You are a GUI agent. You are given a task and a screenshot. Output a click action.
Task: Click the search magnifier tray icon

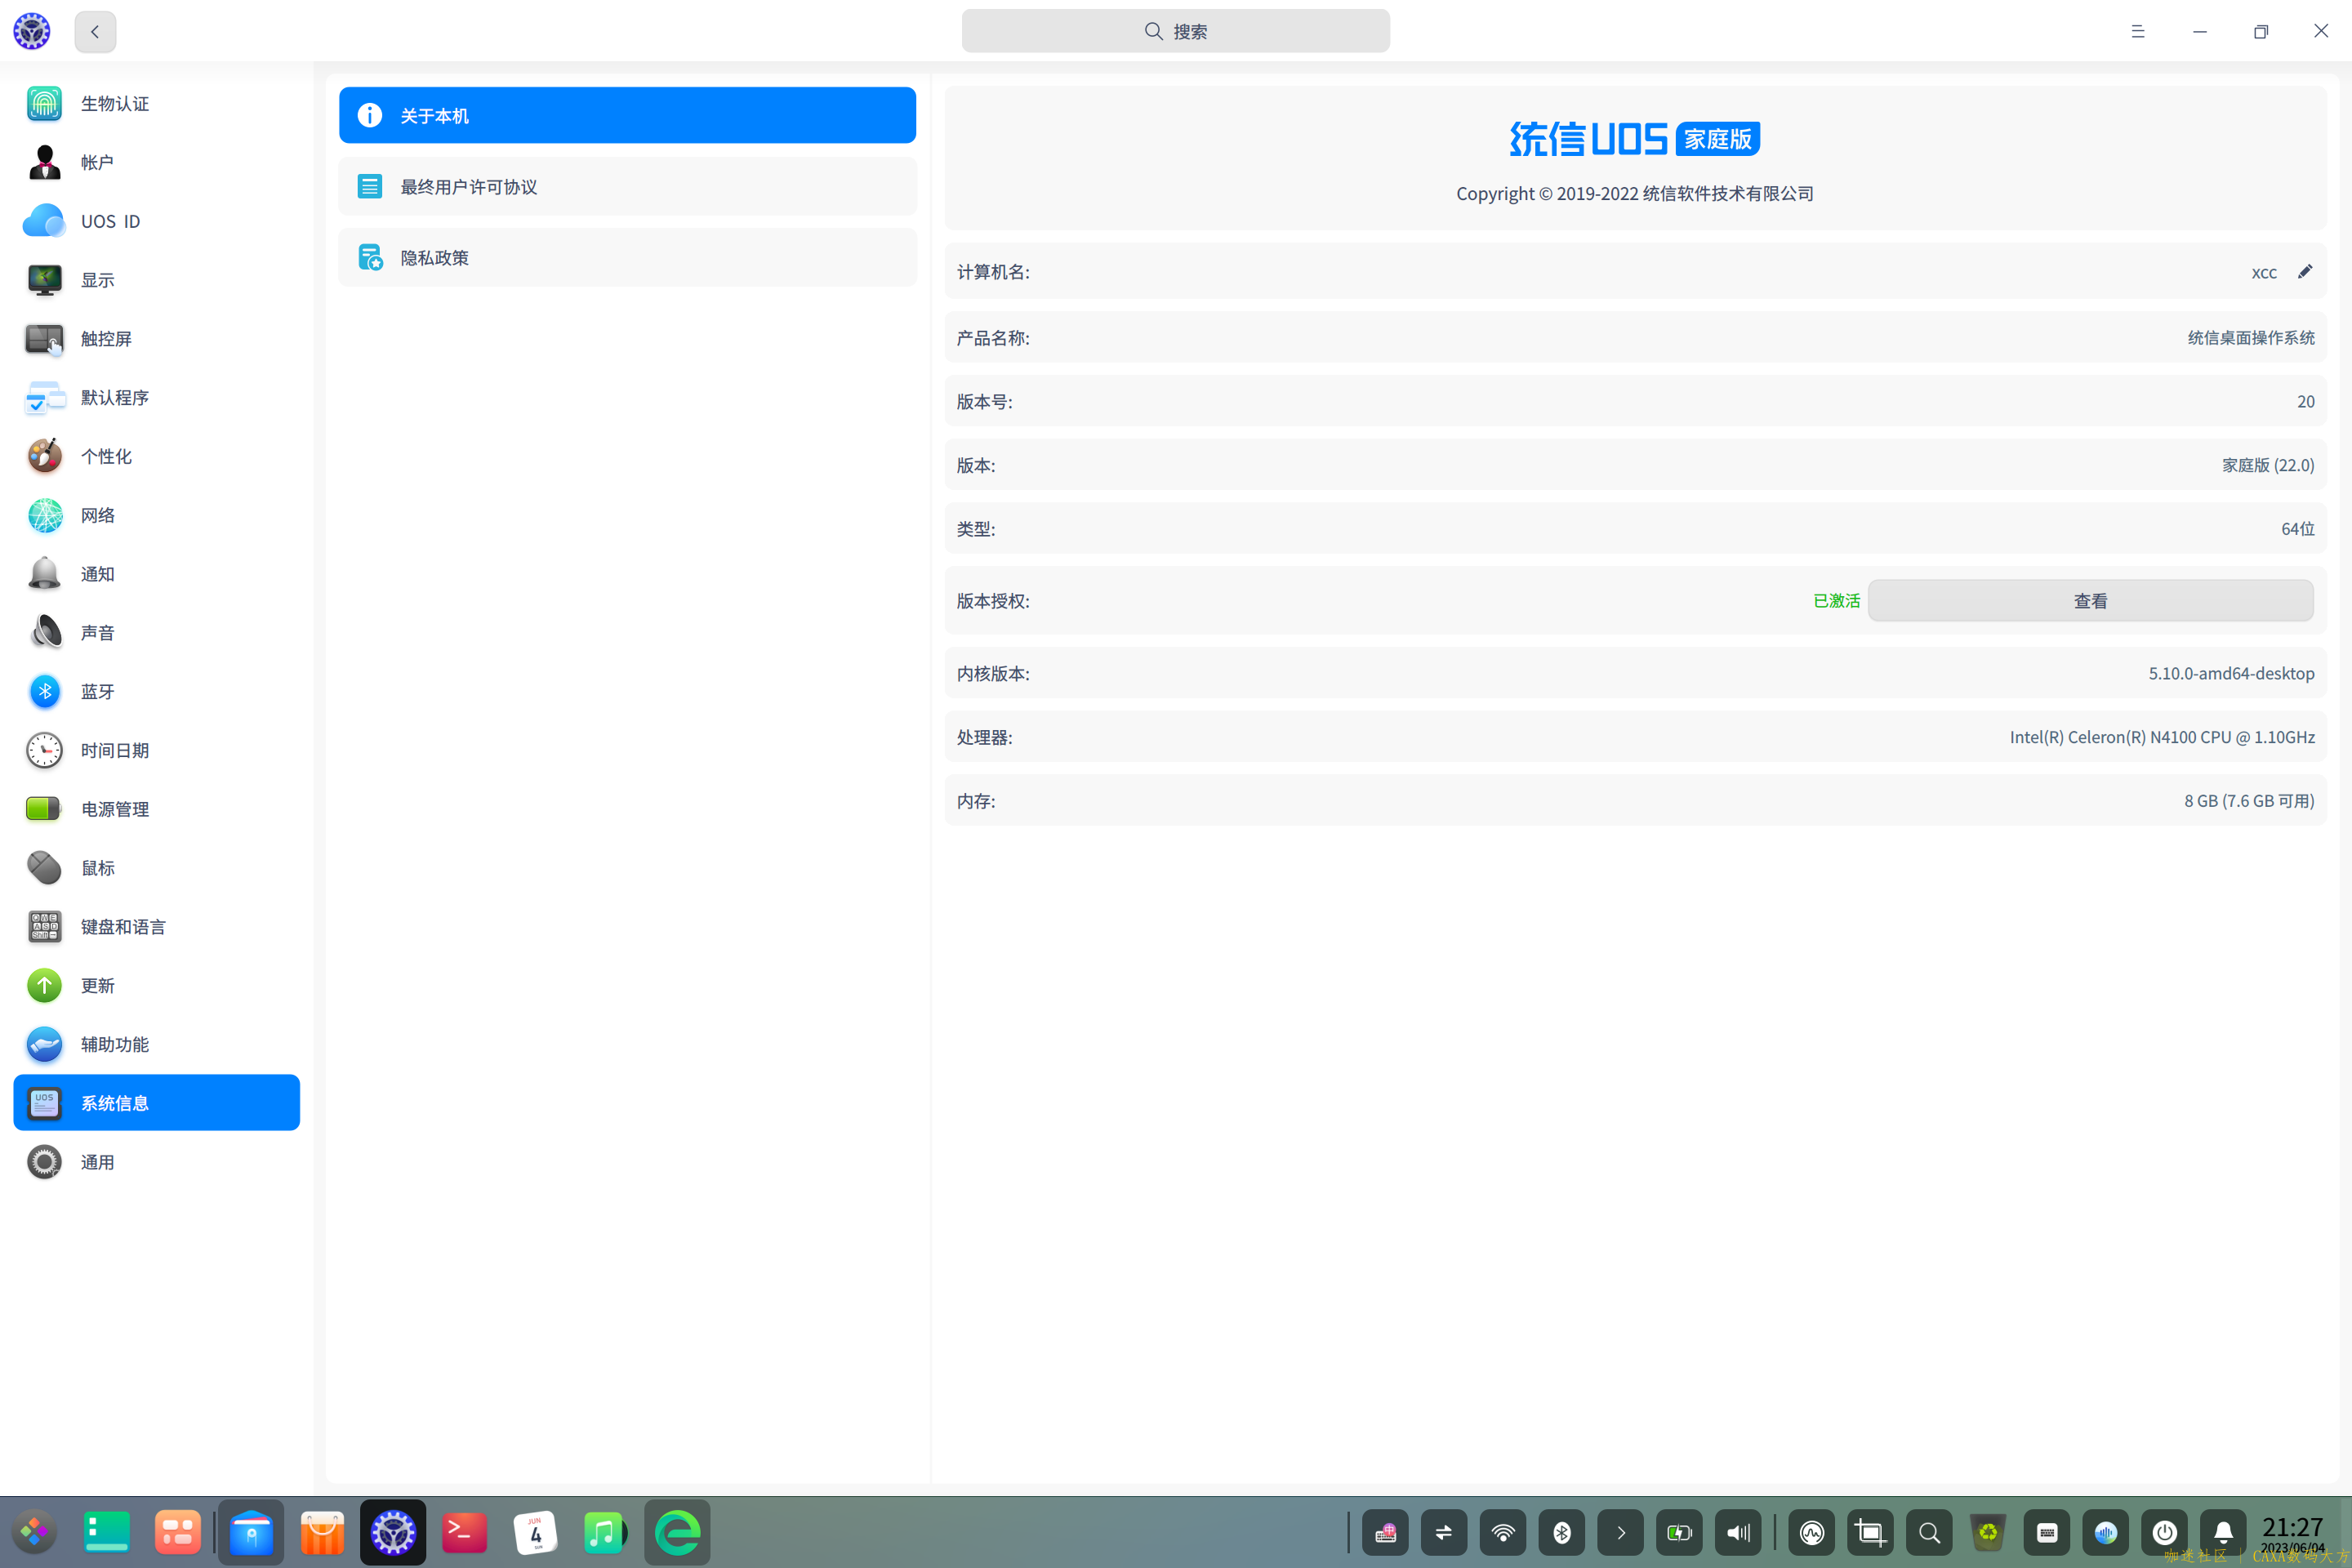(1930, 1533)
